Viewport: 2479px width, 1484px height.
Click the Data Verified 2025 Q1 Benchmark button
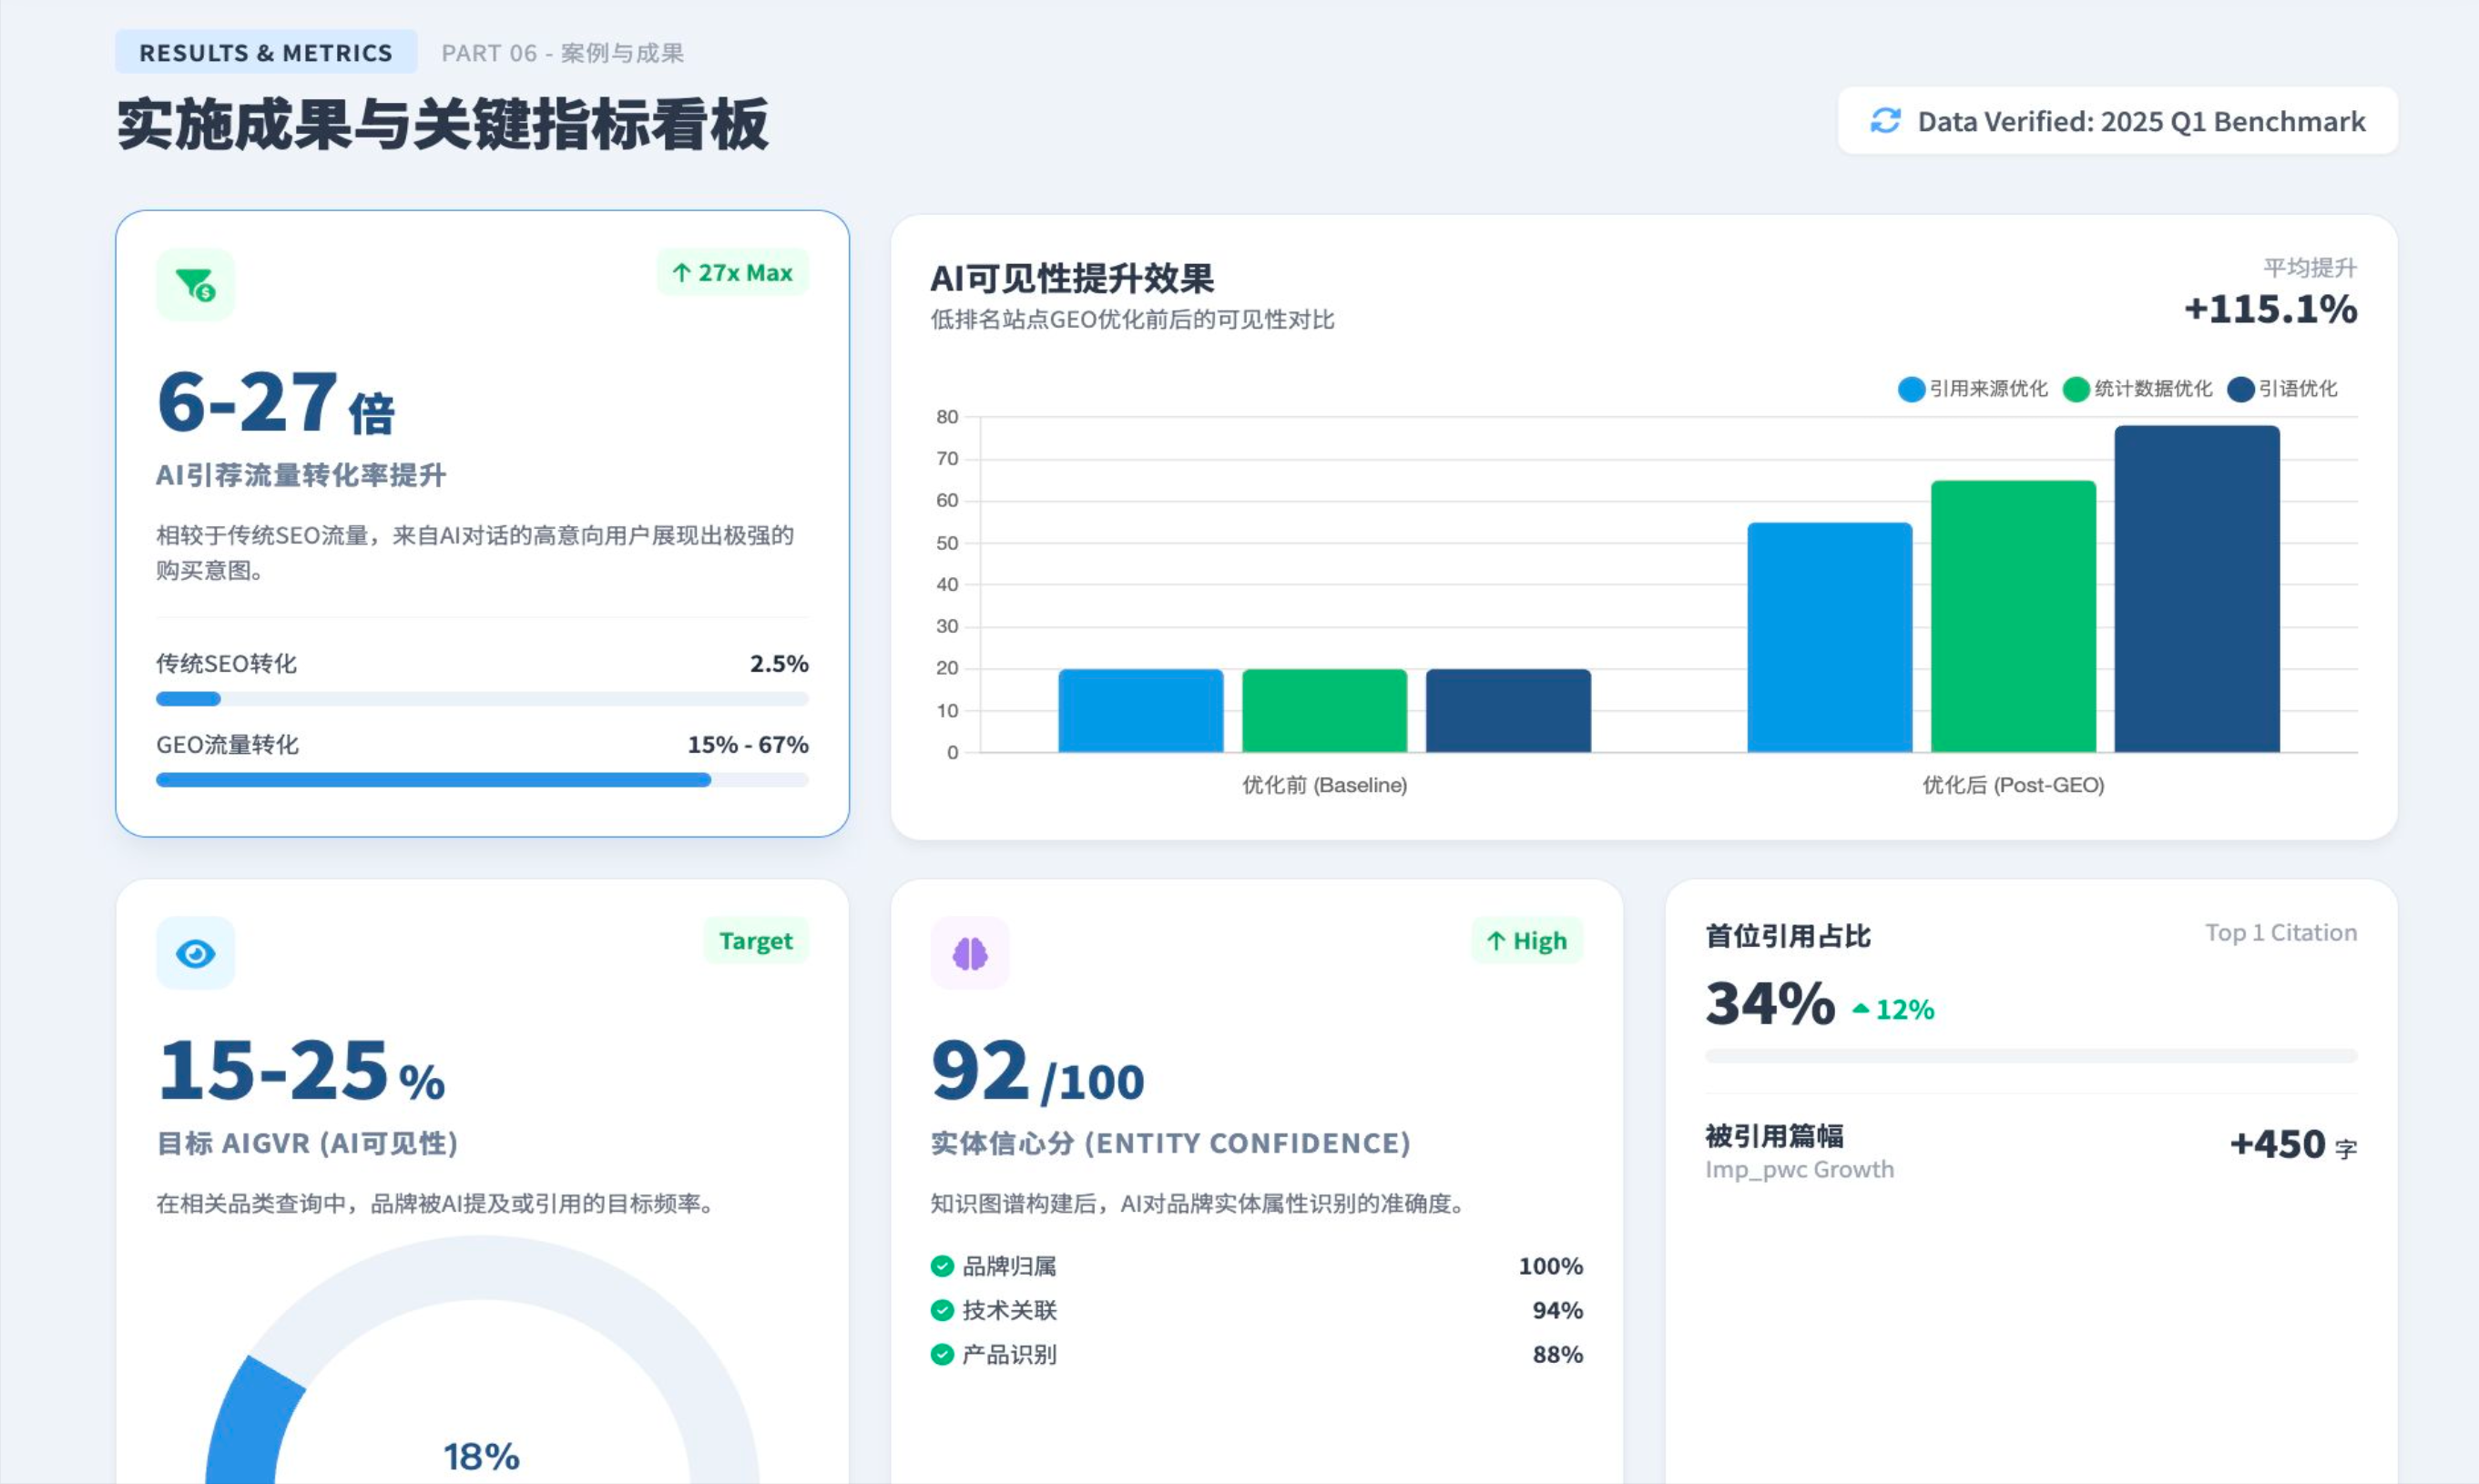[x=2117, y=121]
